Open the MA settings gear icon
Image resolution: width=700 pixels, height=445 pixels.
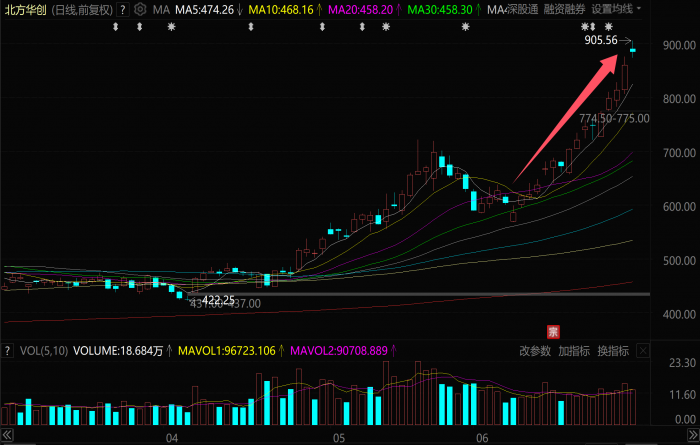140,9
